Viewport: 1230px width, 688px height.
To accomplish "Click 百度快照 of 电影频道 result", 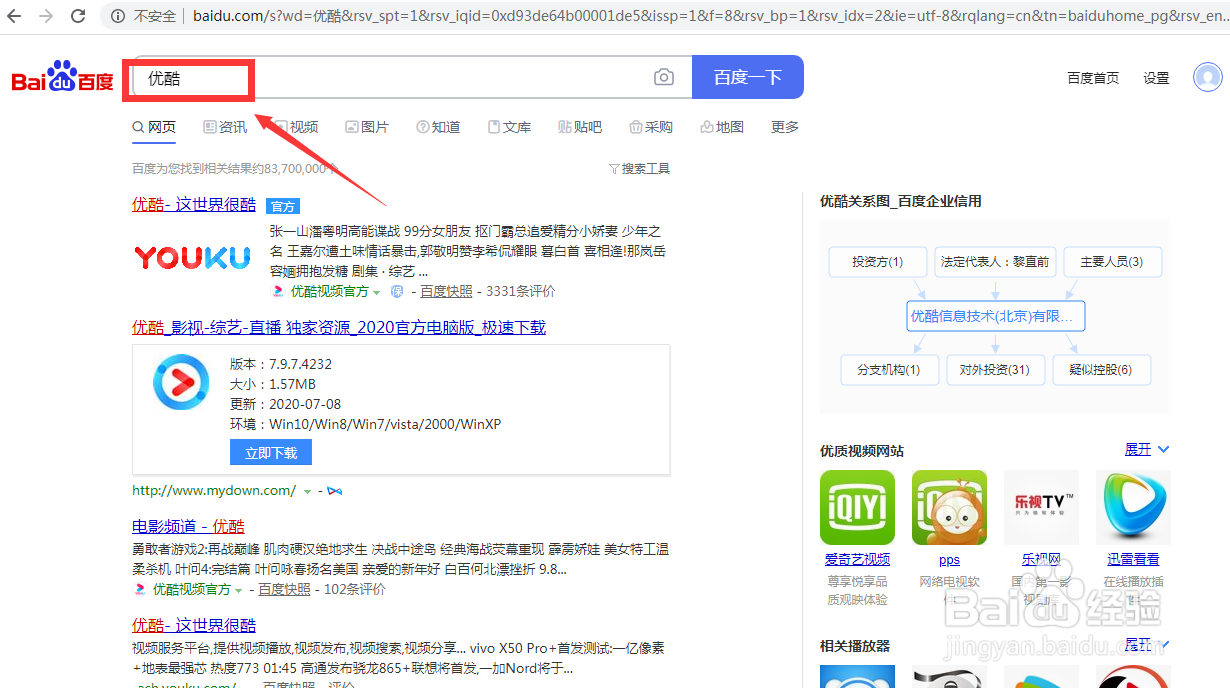I will 284,589.
